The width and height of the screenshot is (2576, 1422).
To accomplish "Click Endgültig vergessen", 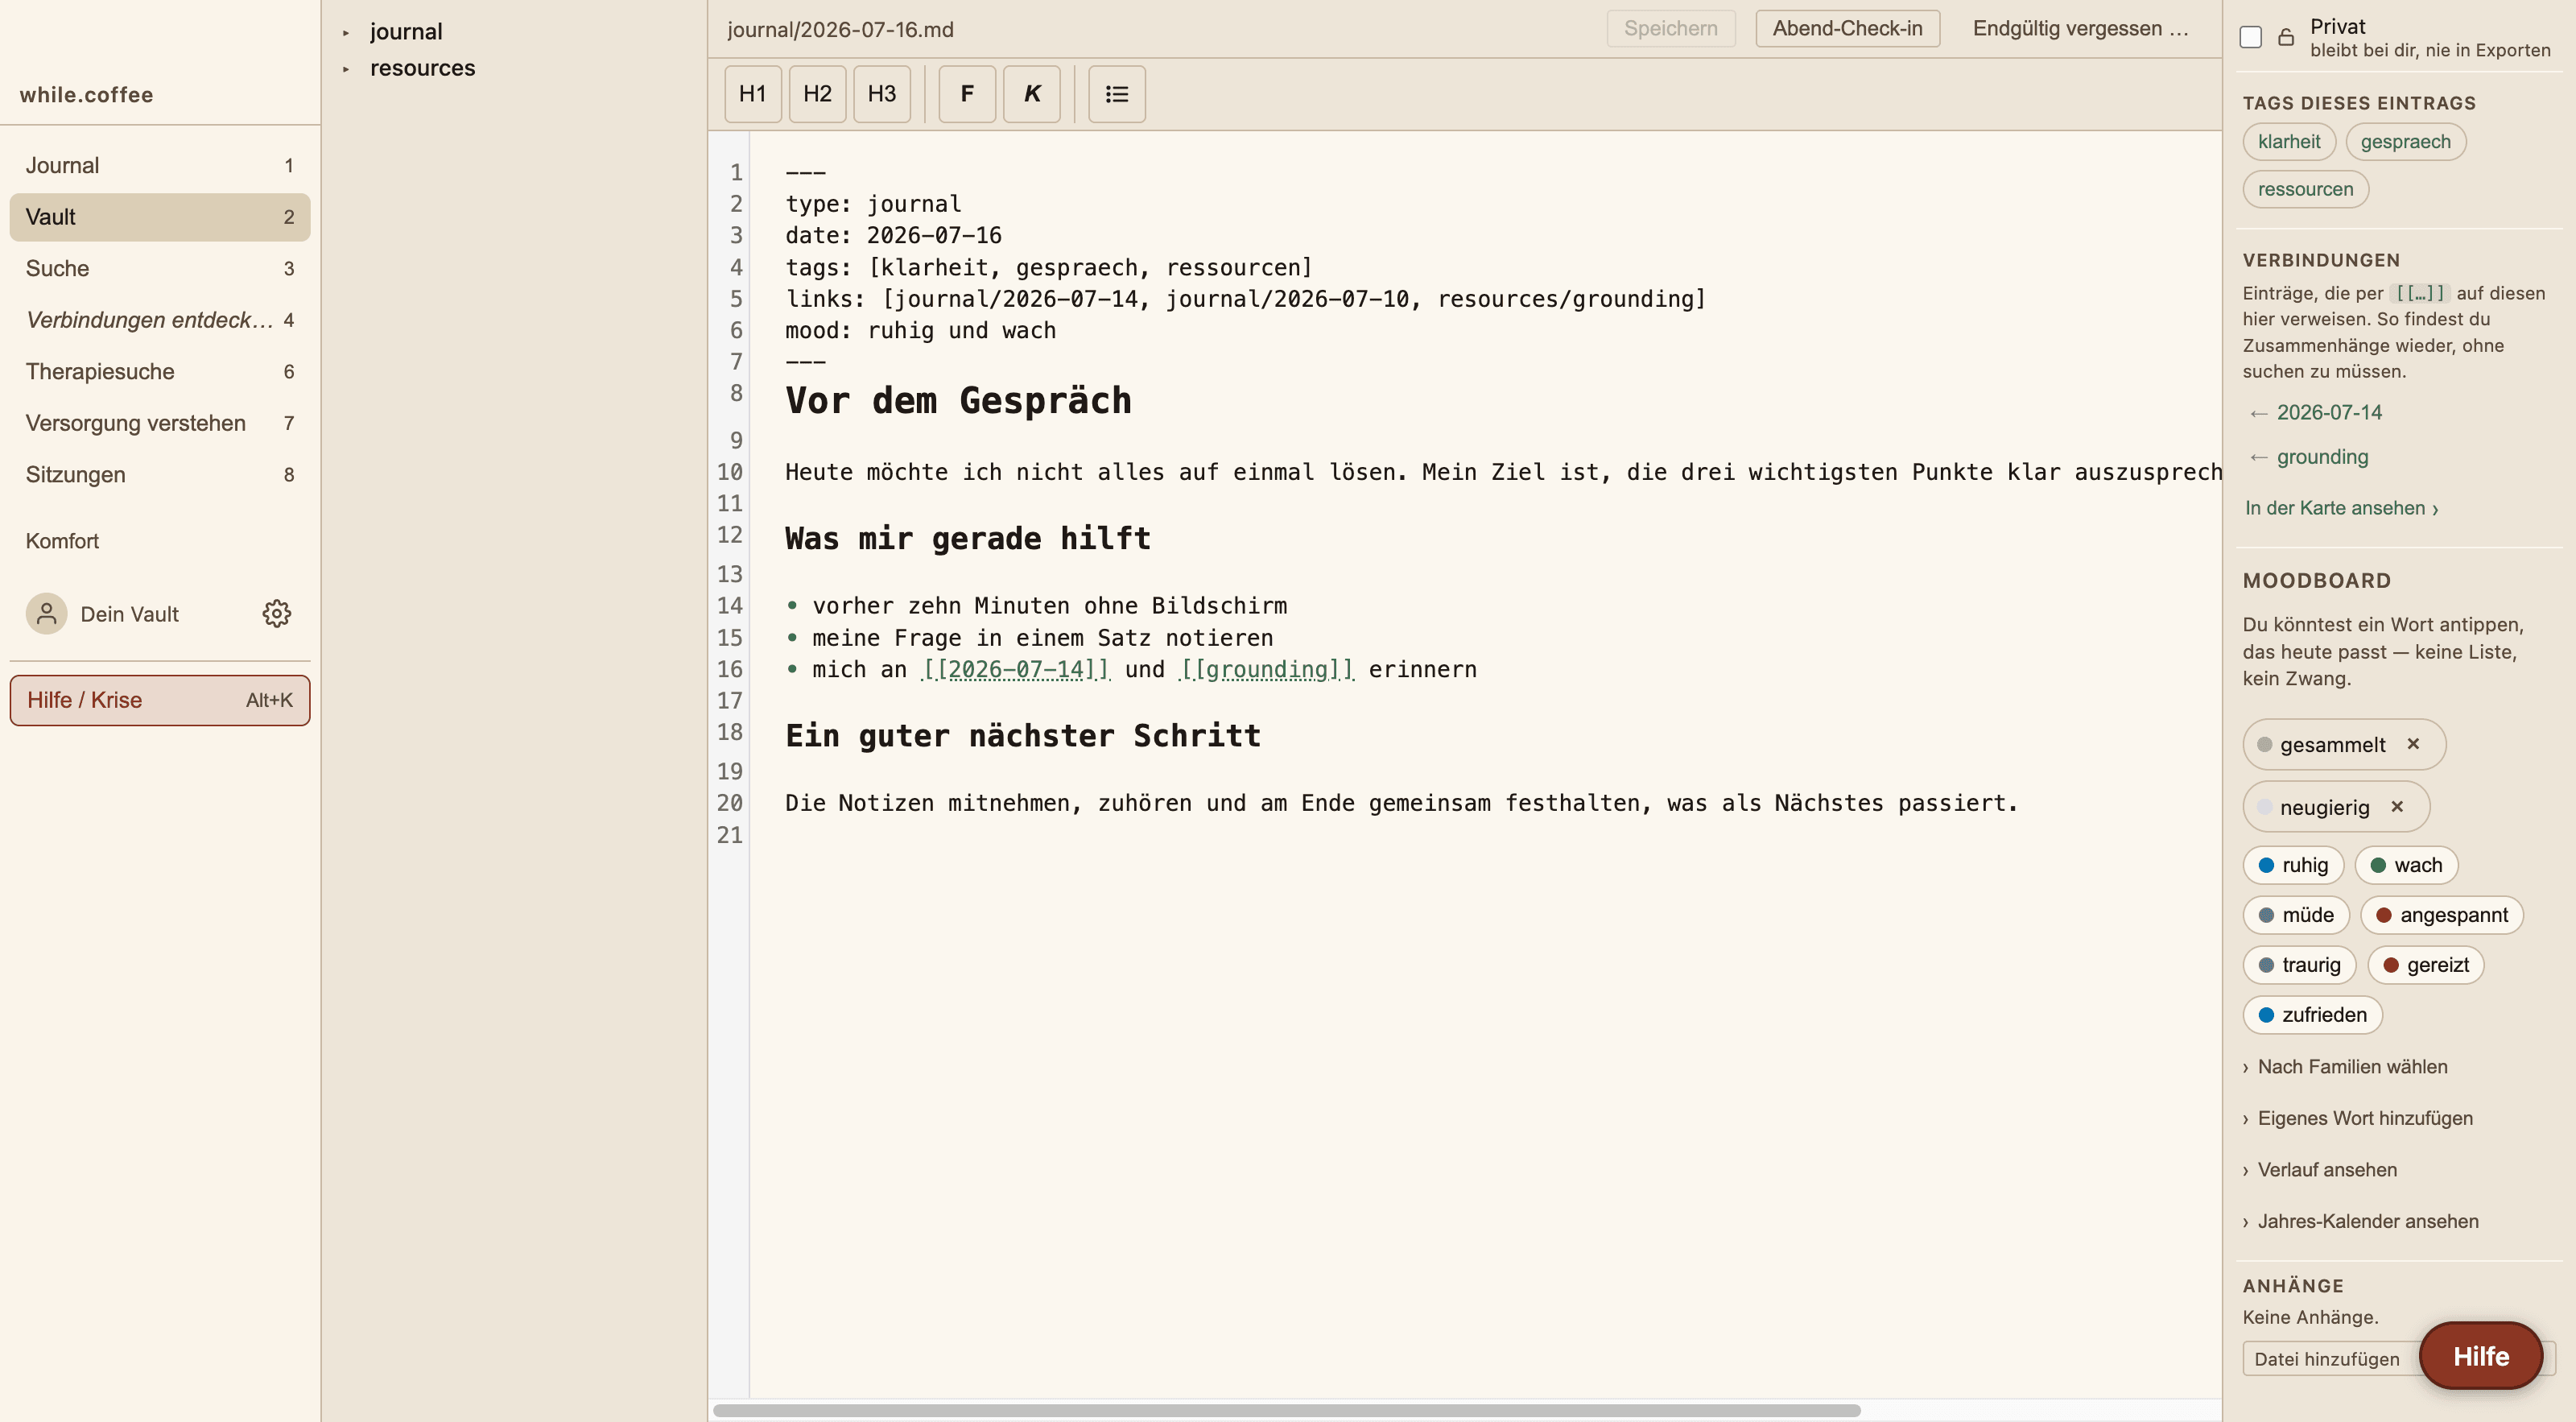I will click(2080, 28).
